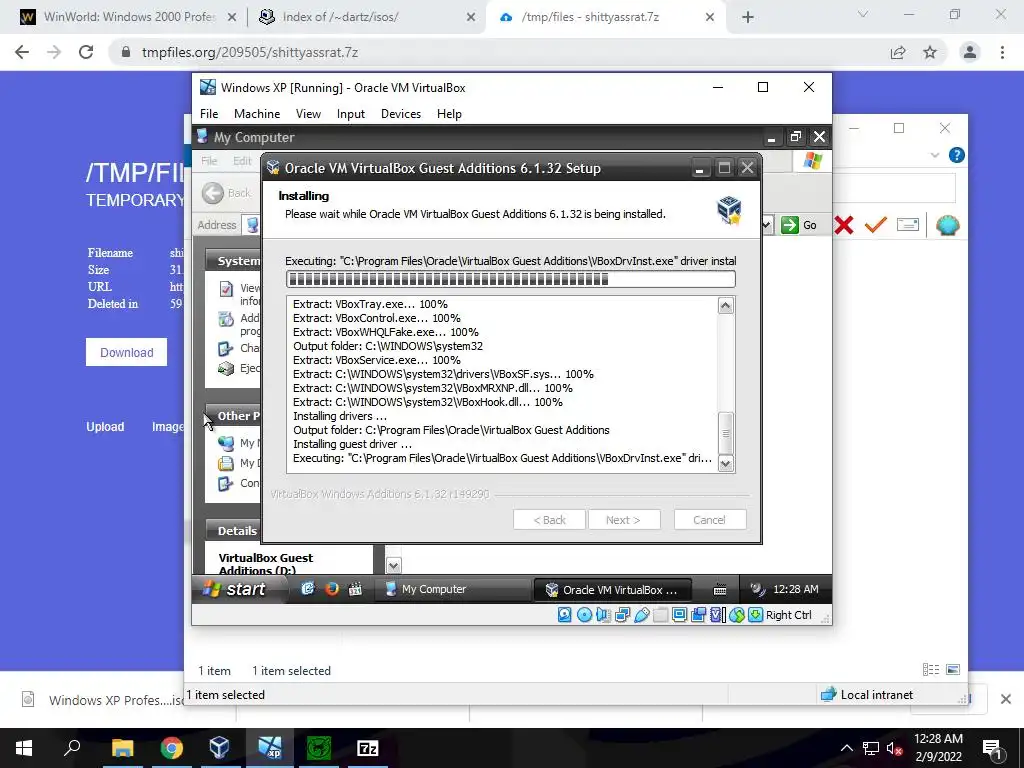Click the keyboard icon in XP system tray
The image size is (1024, 768).
pyautogui.click(x=720, y=590)
